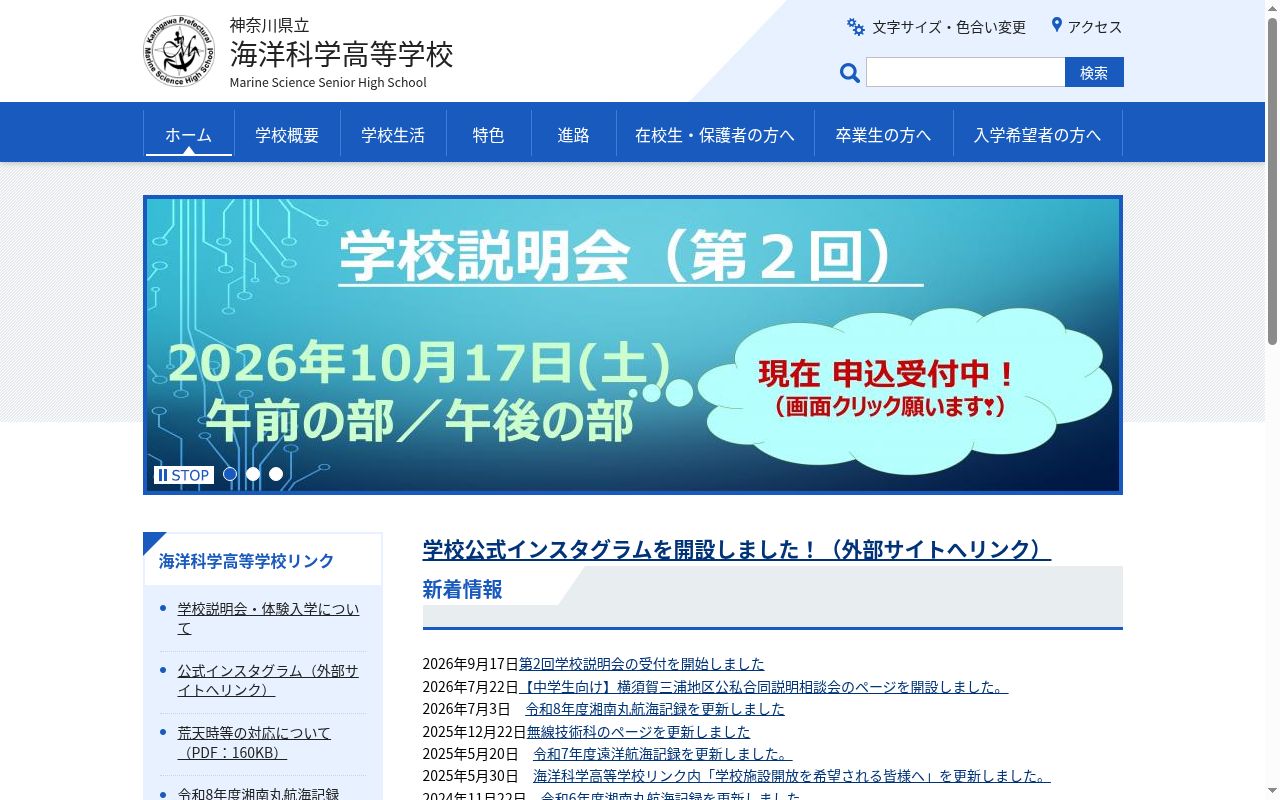Image resolution: width=1280 pixels, height=800 pixels.
Task: Click 海洋科学高等学校 site title
Action: (341, 53)
